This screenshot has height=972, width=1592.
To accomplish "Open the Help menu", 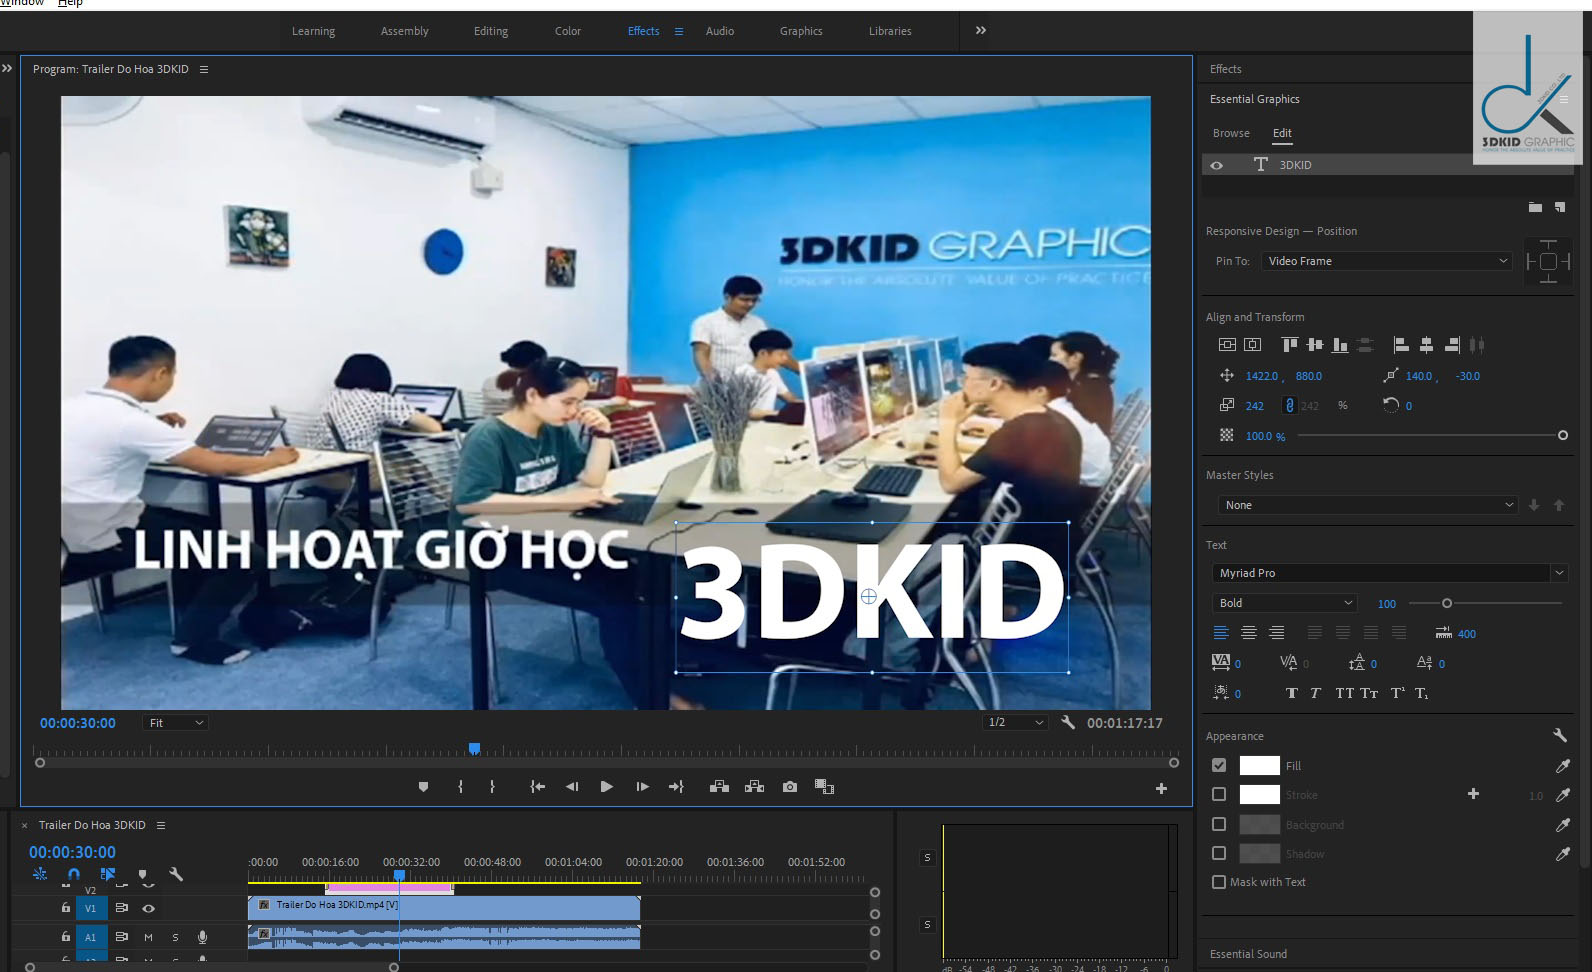I will click(70, 3).
